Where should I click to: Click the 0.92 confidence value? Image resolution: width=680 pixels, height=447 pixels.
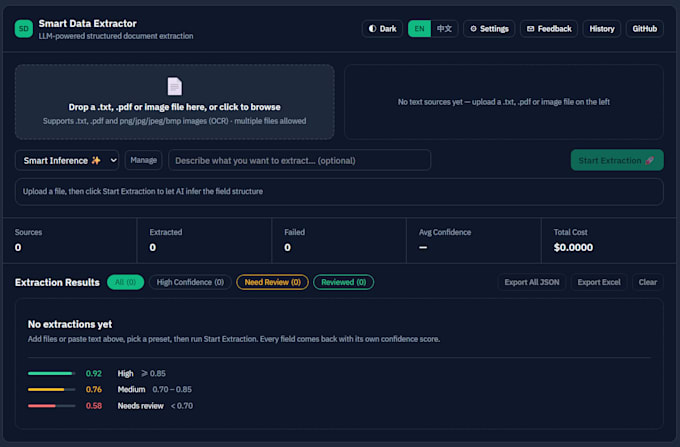point(94,373)
